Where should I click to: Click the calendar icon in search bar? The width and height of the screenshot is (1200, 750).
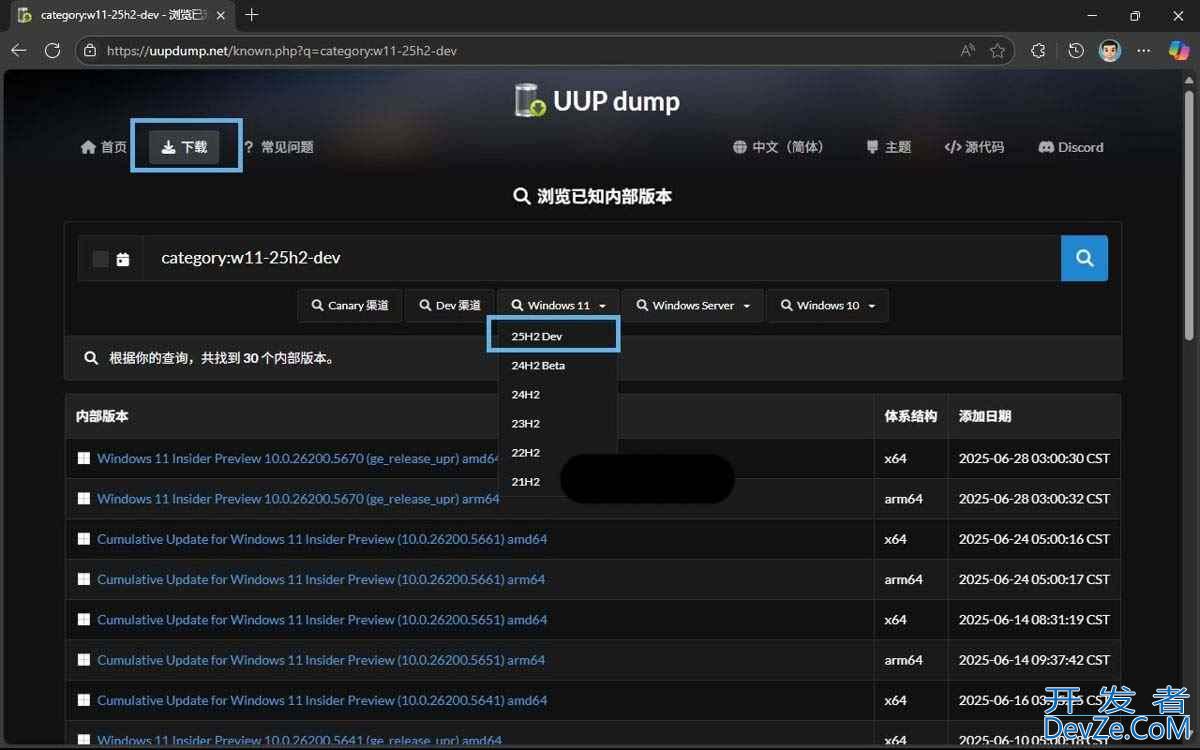tap(123, 259)
